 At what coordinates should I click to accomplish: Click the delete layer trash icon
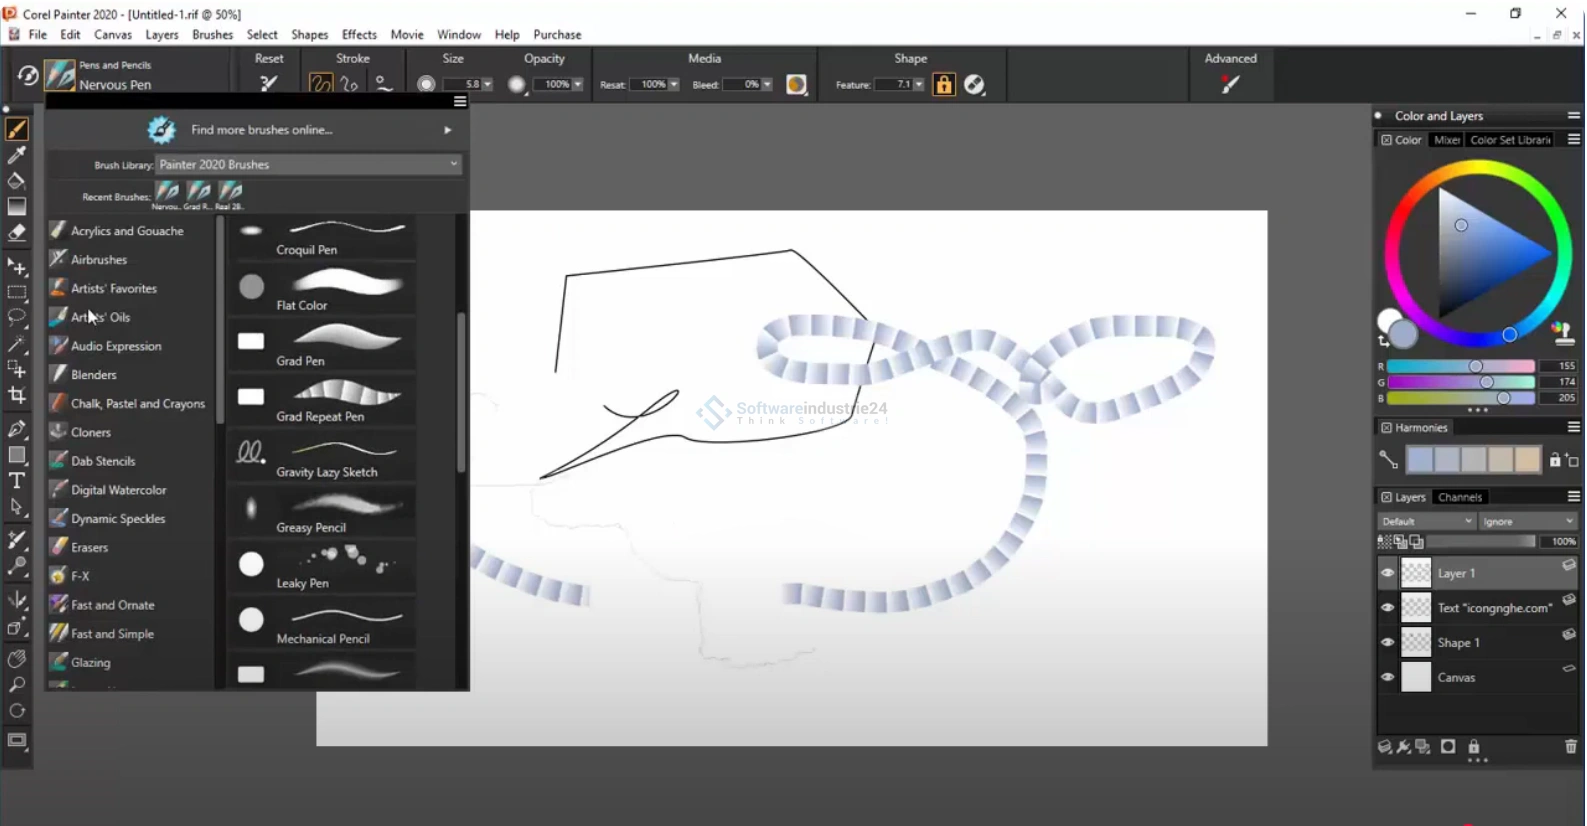pos(1570,747)
